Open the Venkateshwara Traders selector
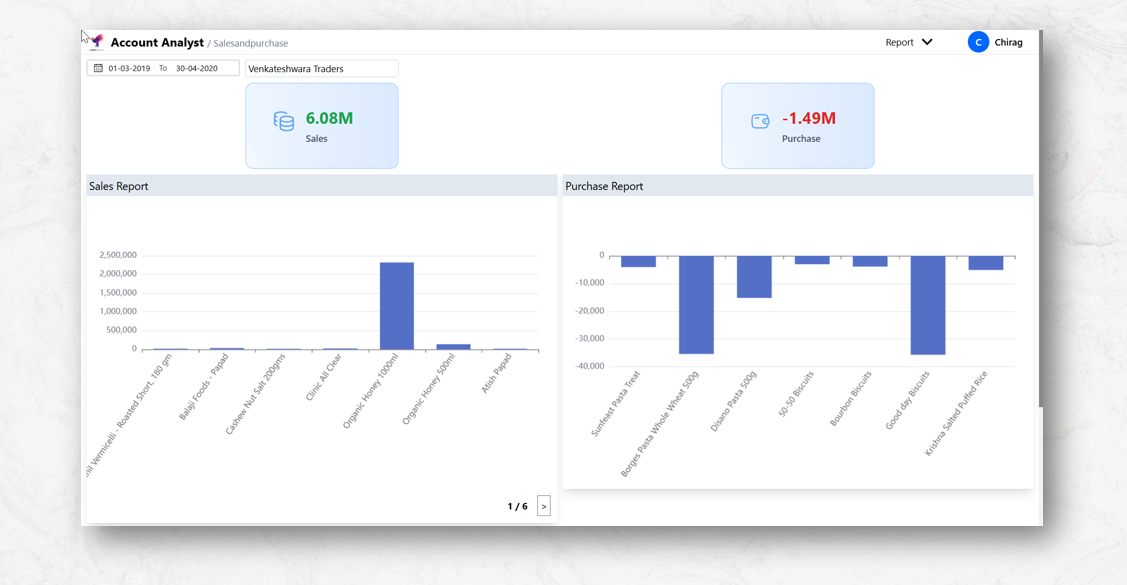 (321, 68)
